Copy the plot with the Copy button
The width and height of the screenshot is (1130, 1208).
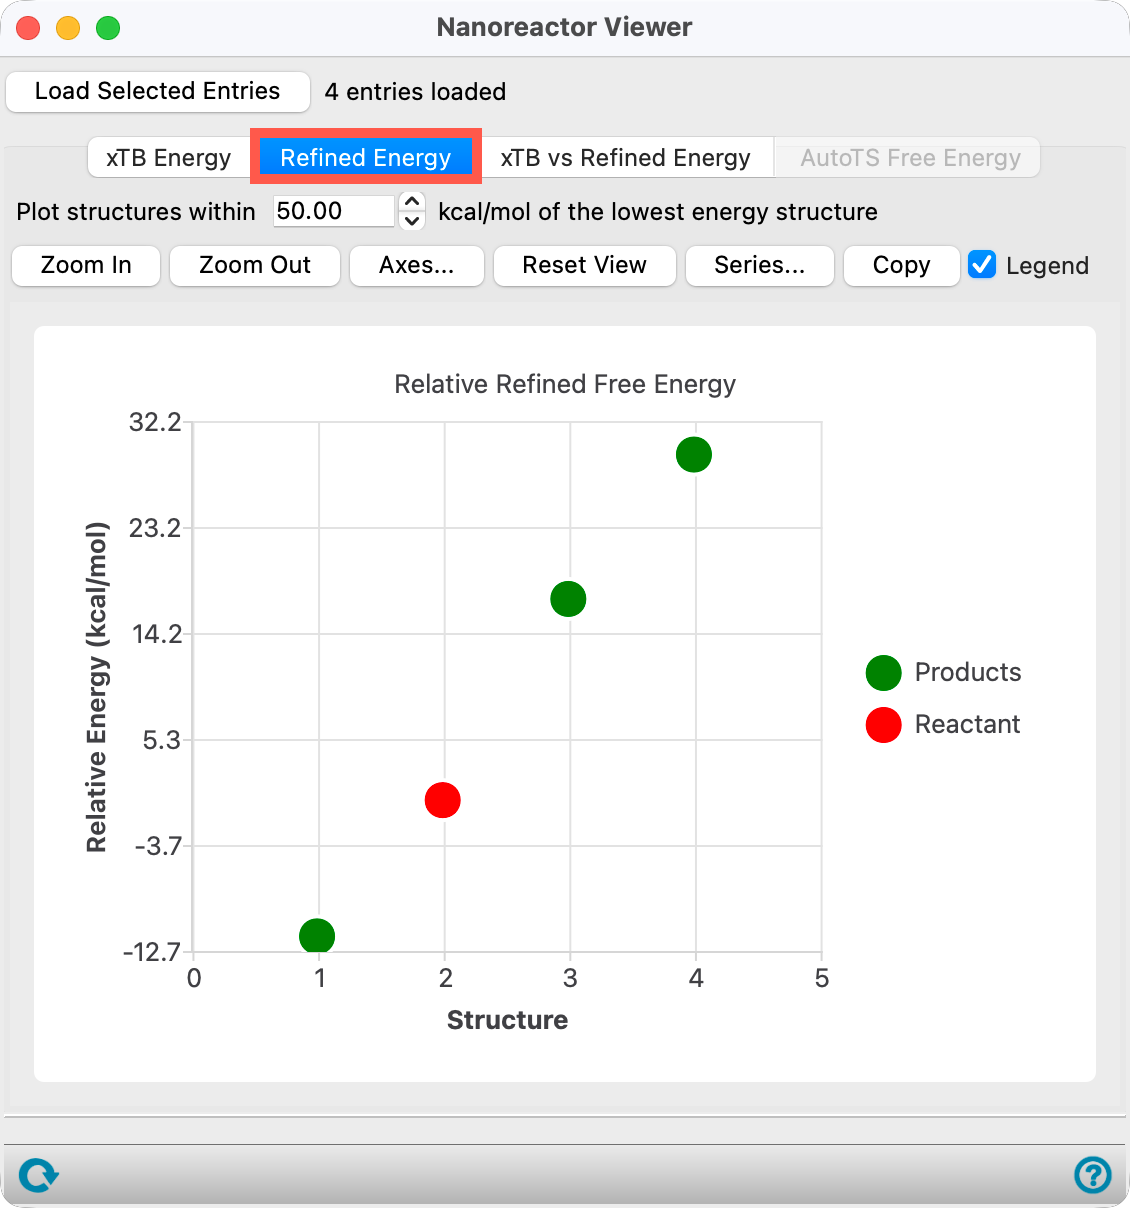[x=902, y=266]
